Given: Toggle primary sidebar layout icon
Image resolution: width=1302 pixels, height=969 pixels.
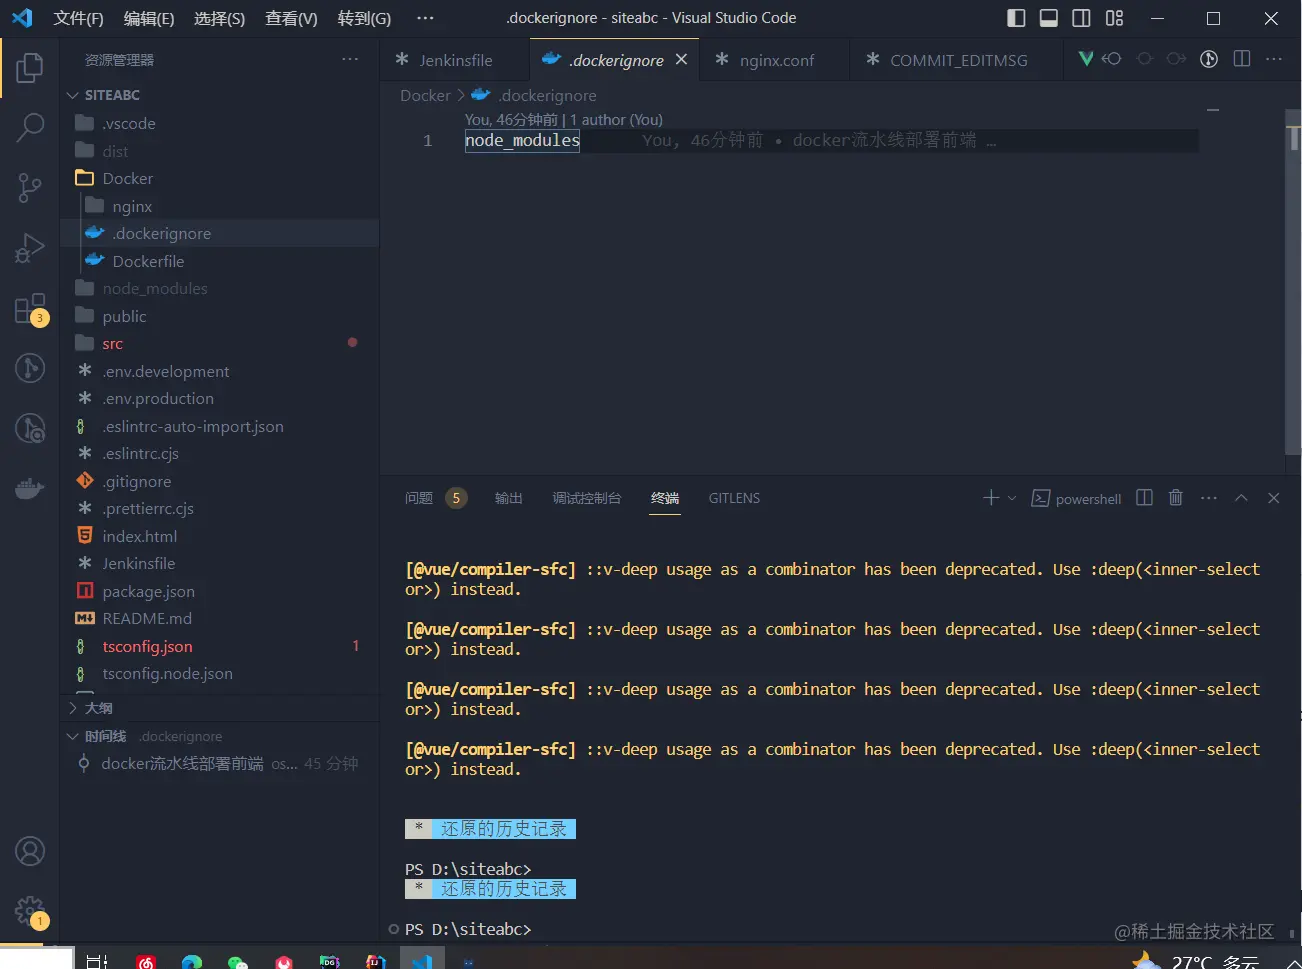Looking at the screenshot, I should click(x=1016, y=18).
